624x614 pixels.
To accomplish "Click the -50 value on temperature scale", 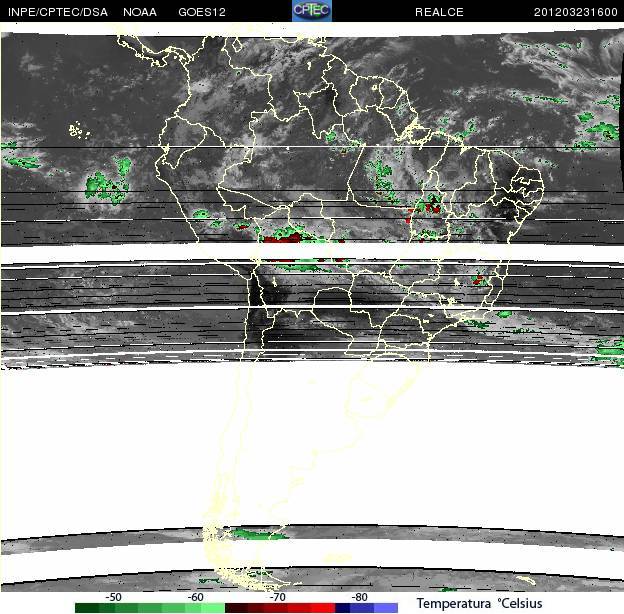I will click(113, 597).
